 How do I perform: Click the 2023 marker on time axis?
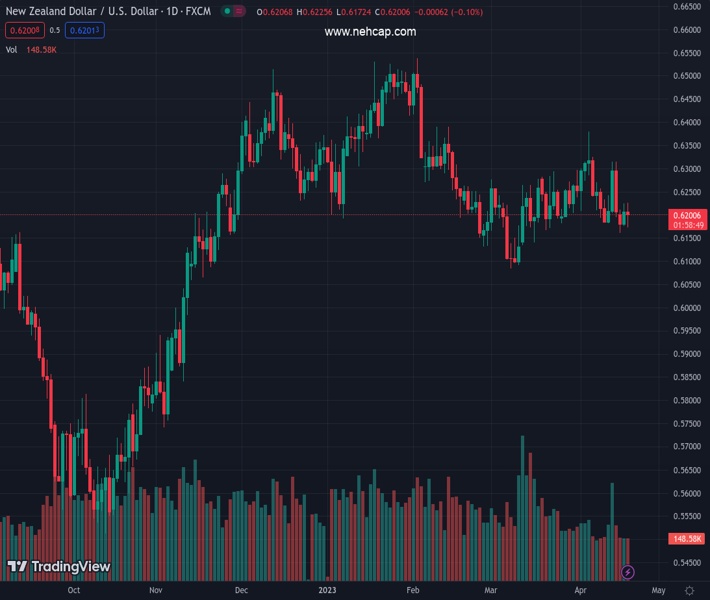(x=329, y=591)
